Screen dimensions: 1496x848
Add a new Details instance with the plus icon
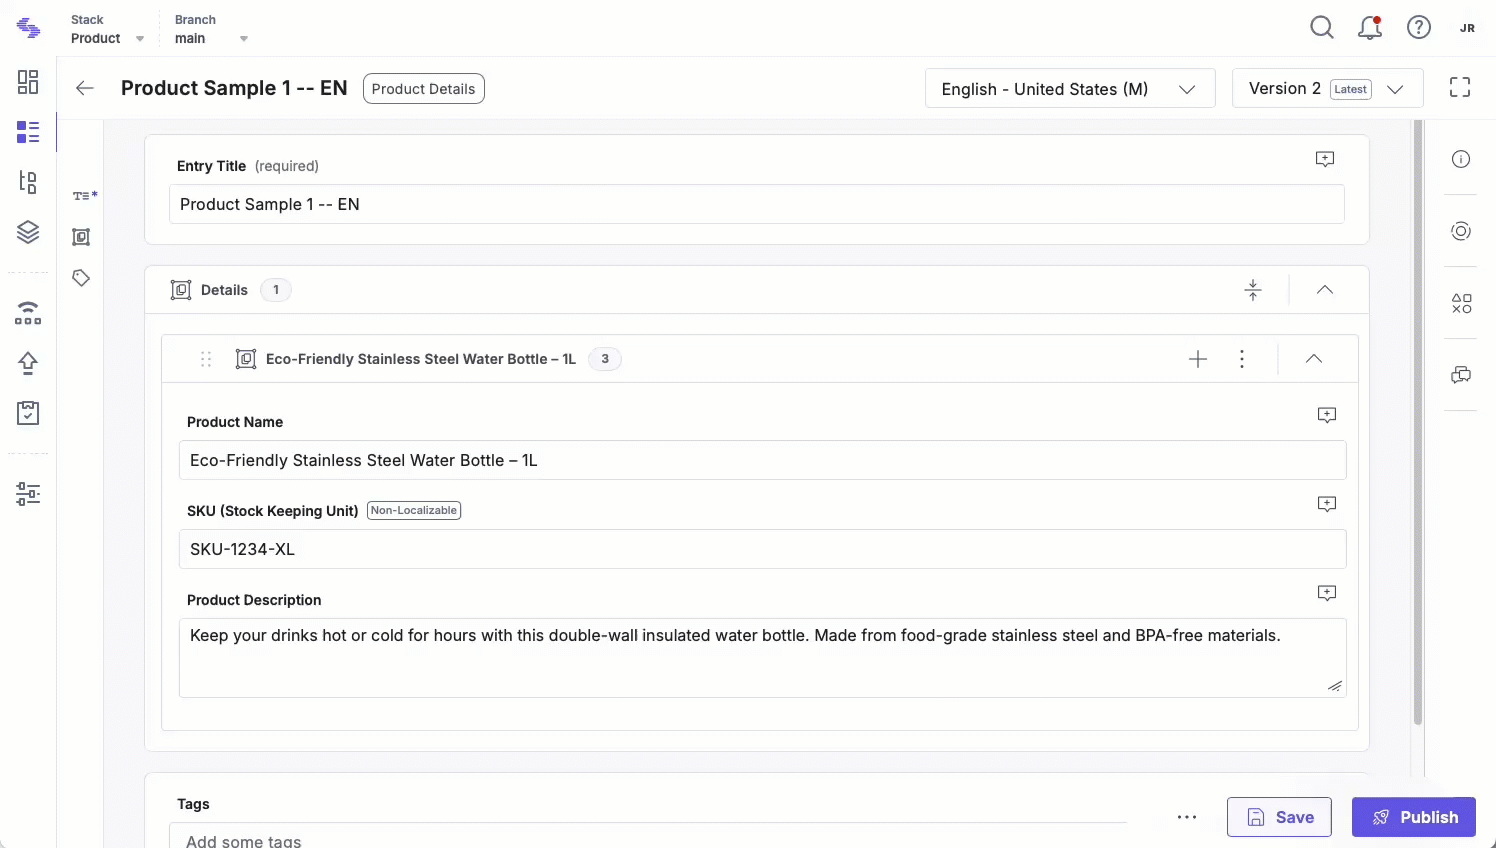click(x=1198, y=359)
